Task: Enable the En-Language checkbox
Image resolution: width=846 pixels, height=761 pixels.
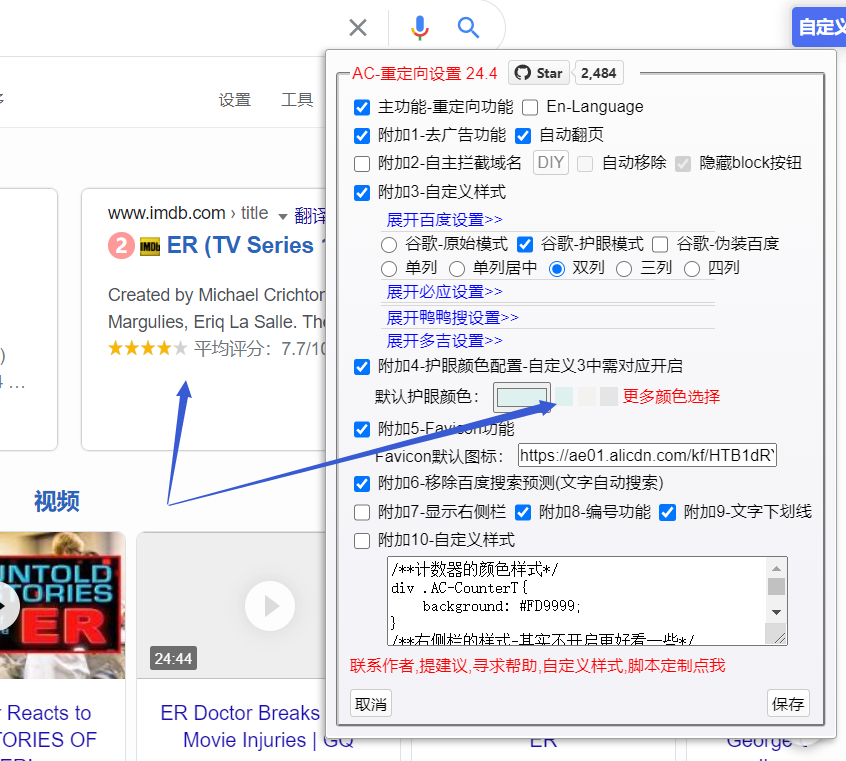Action: (530, 107)
